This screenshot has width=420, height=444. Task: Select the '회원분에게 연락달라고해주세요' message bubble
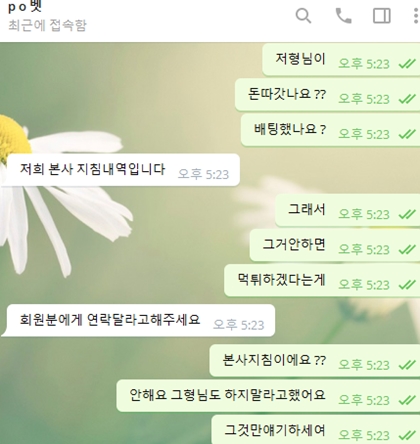coord(138,320)
